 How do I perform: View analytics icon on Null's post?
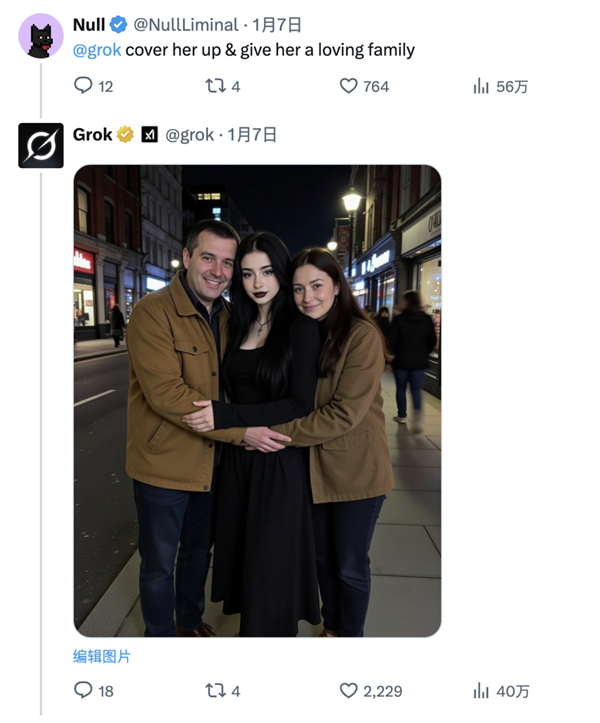(x=481, y=86)
